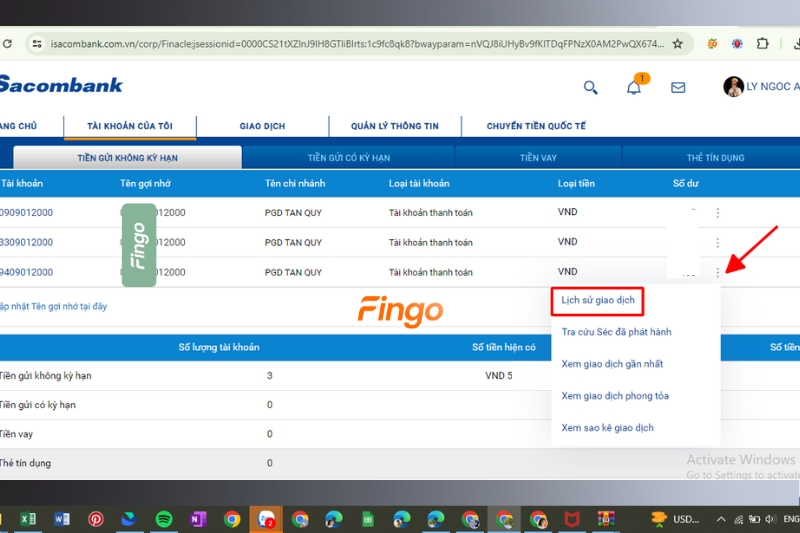Open WinRAR from the taskbar
Image resolution: width=800 pixels, height=533 pixels.
click(606, 519)
